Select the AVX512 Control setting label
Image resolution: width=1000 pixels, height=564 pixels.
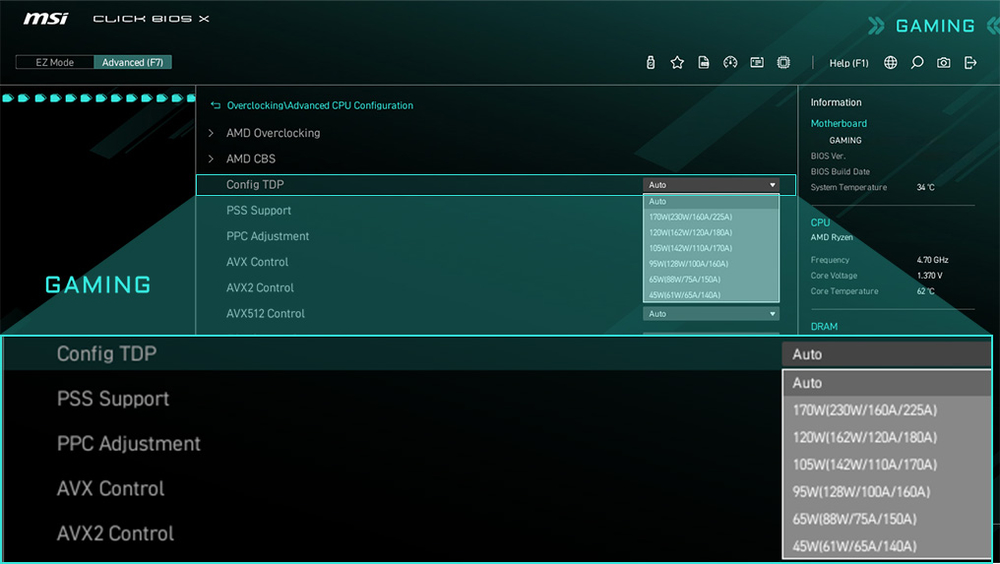(x=265, y=314)
